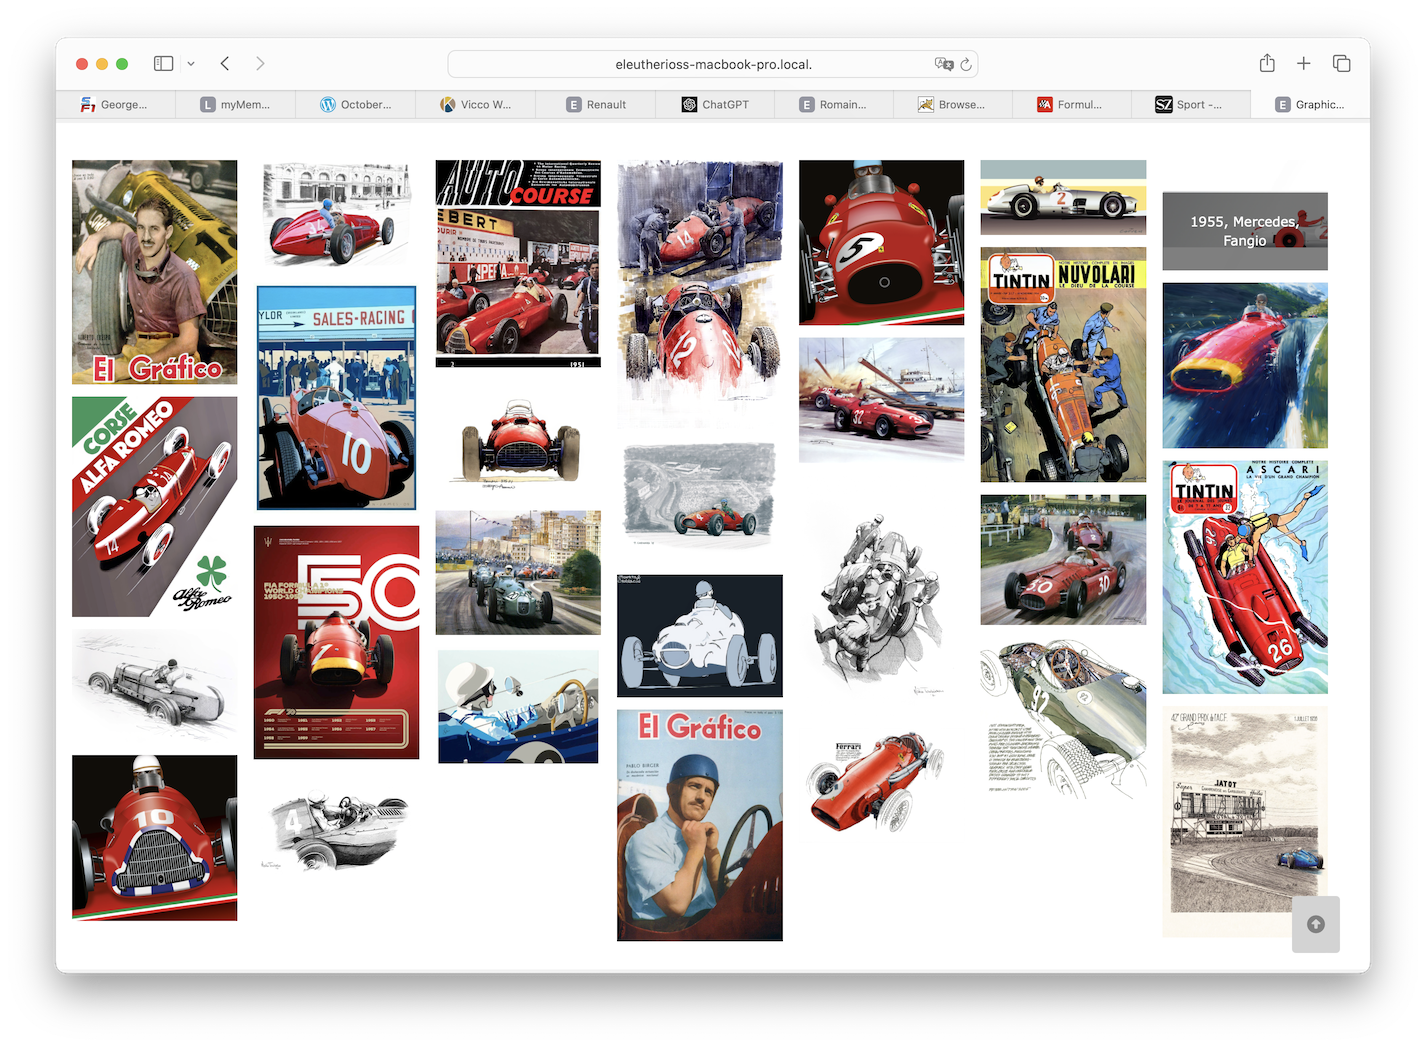Open the Sales-Racing number 10 poster

coord(336,398)
